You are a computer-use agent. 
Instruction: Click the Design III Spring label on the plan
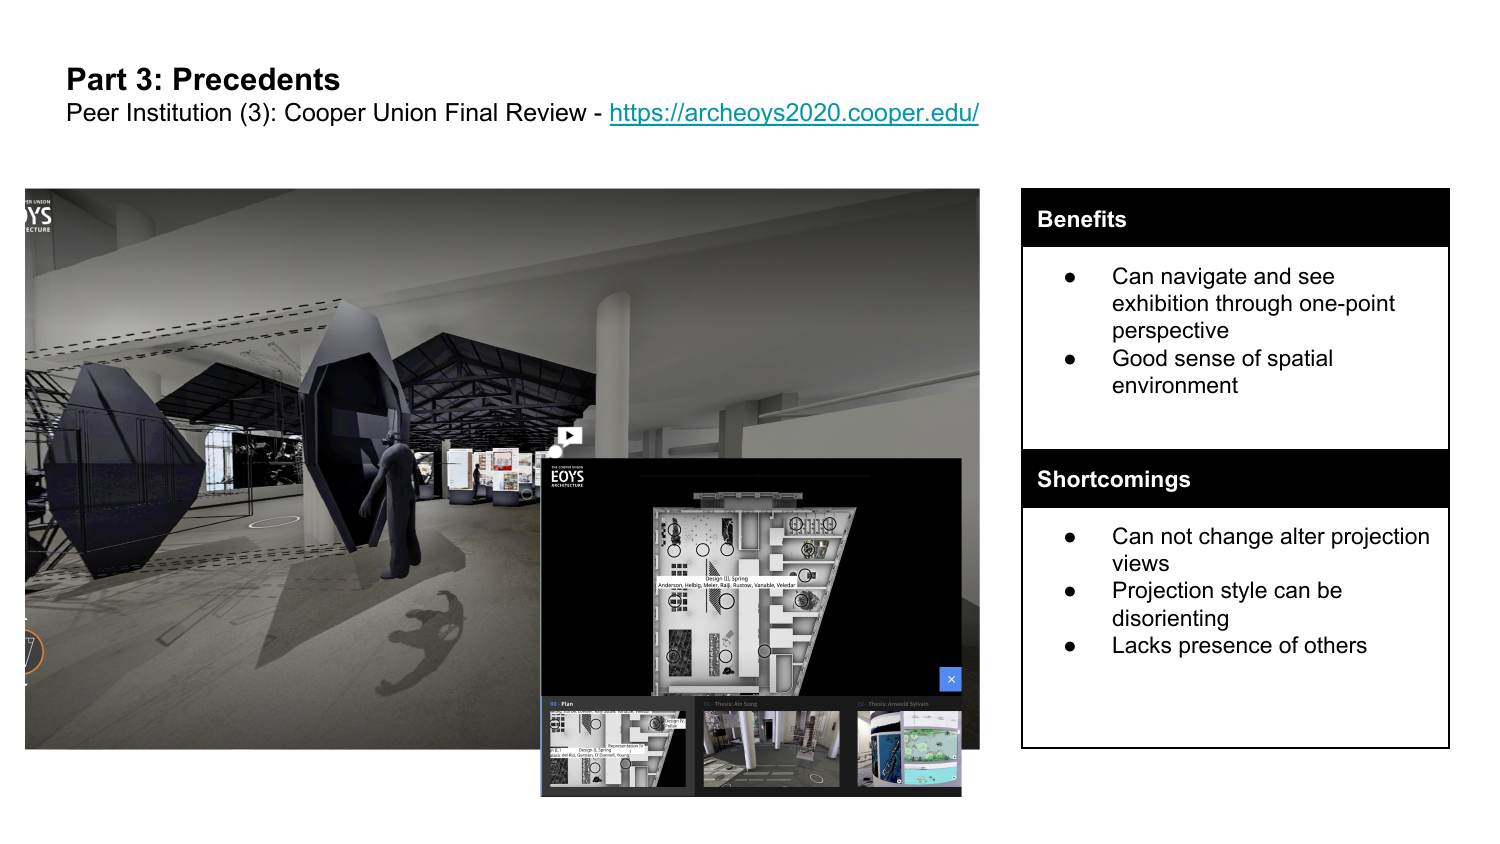pos(727,580)
